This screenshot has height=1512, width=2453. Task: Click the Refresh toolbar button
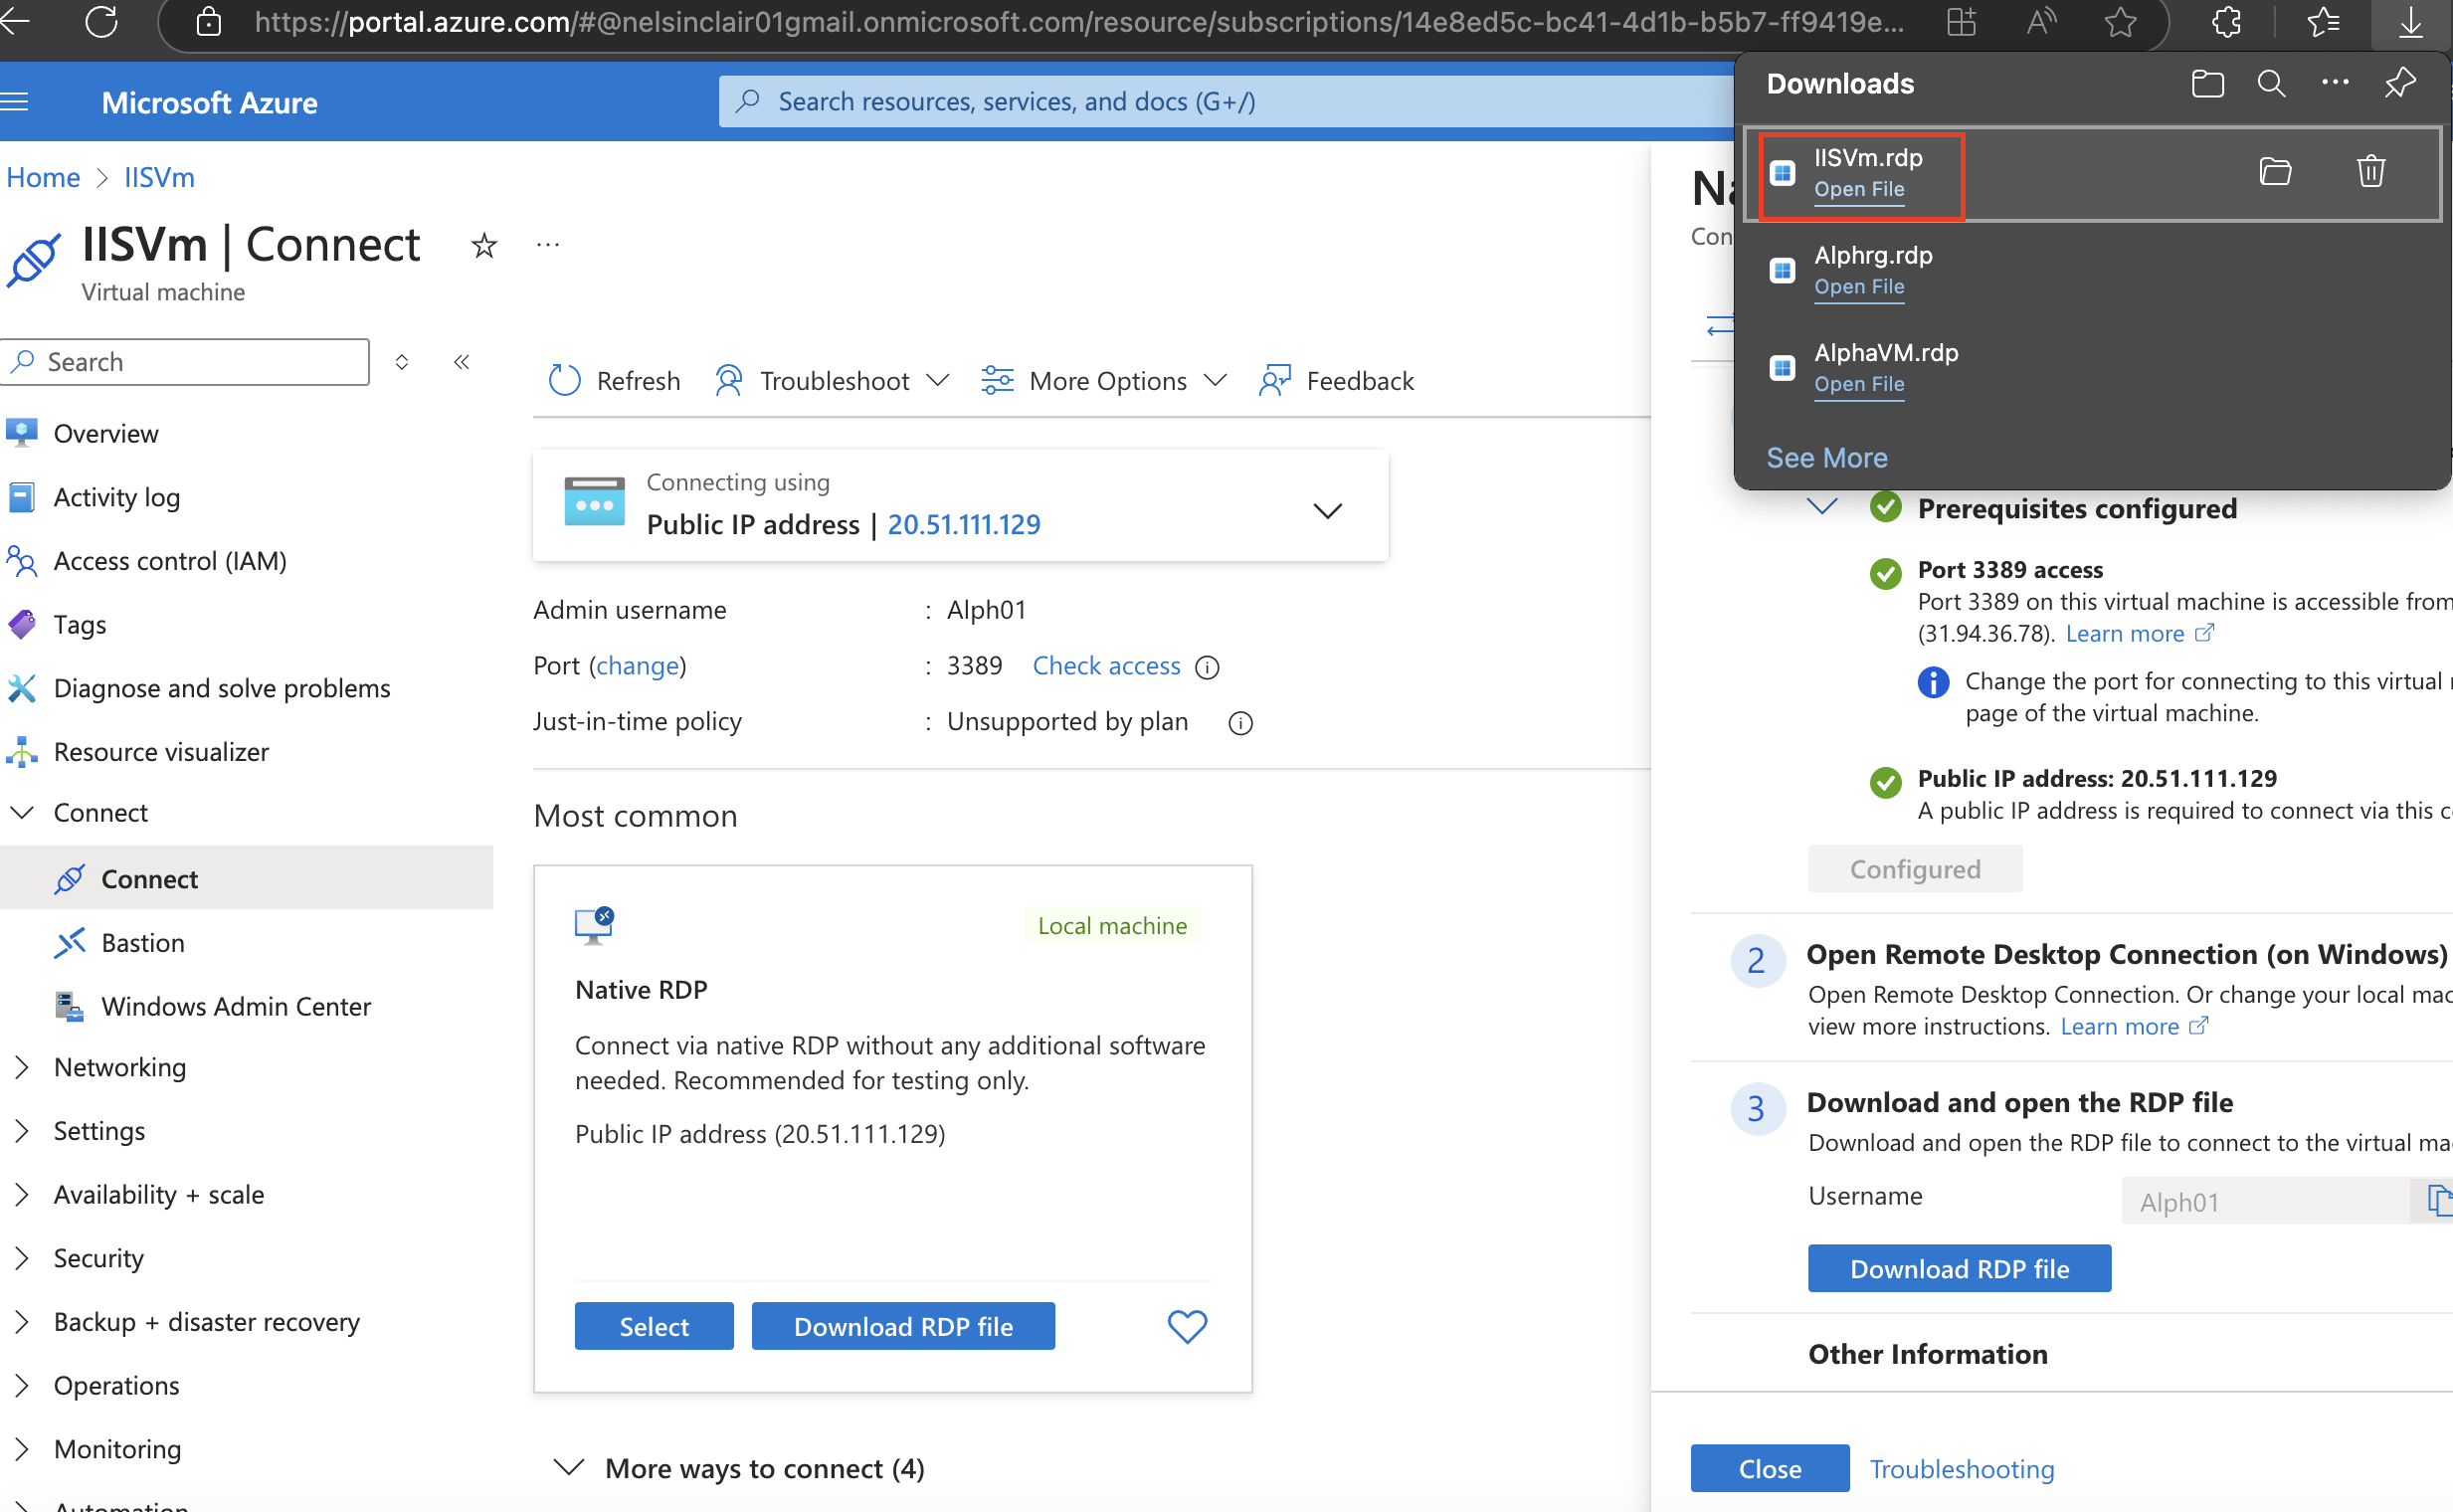tap(615, 381)
